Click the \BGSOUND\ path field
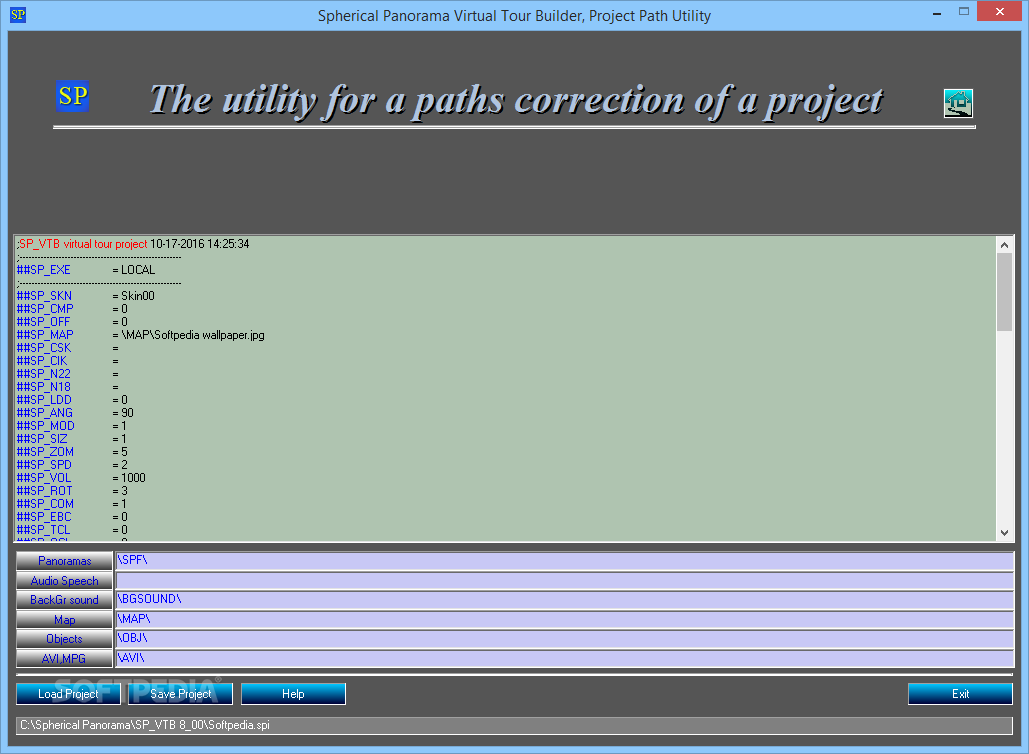 pos(564,600)
